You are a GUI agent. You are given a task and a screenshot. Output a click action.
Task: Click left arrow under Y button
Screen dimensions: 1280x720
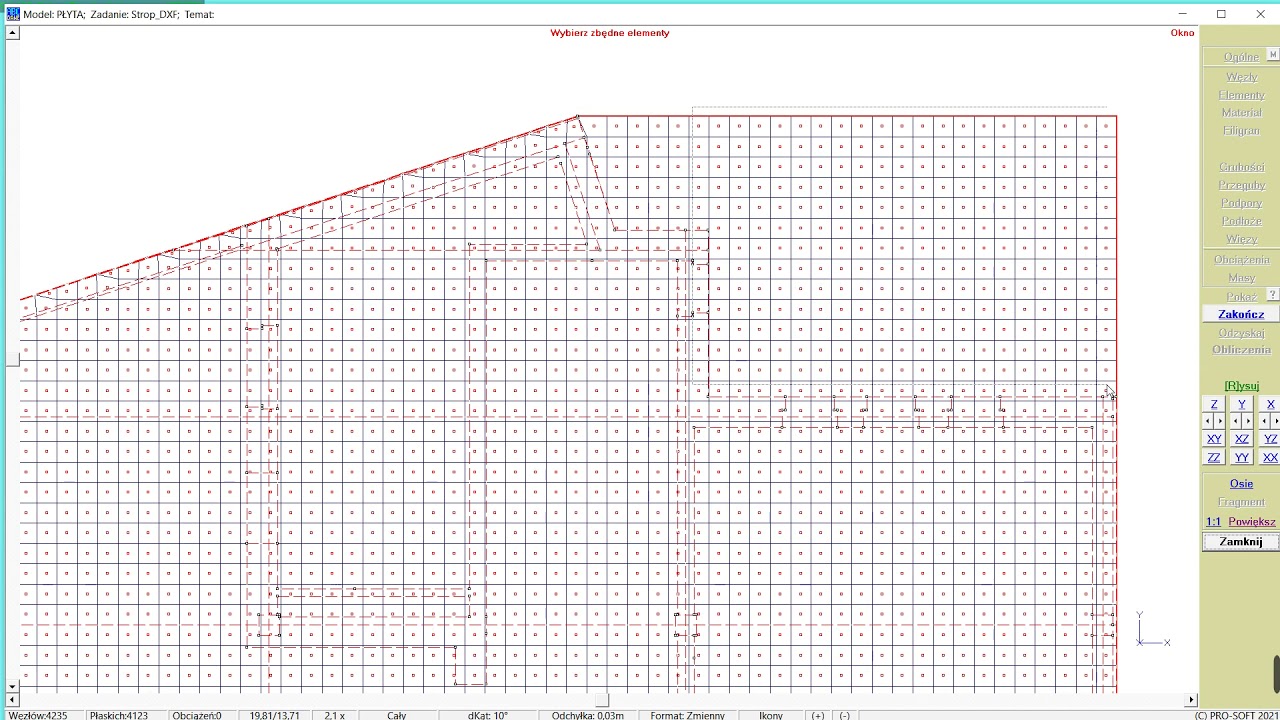[x=1236, y=421]
